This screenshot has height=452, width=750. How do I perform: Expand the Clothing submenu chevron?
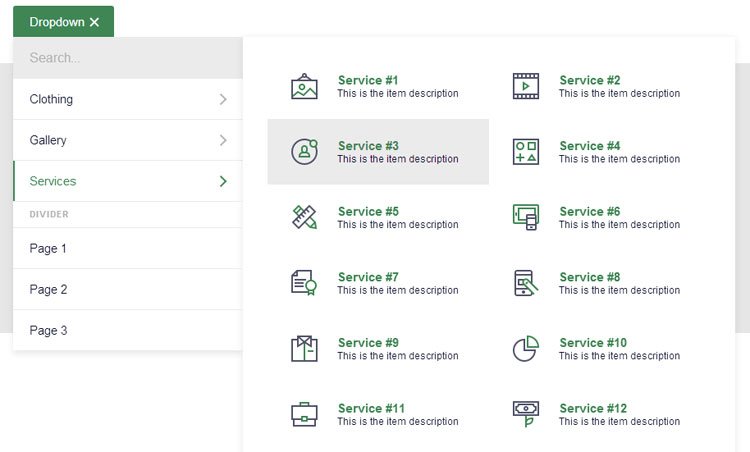tap(223, 99)
